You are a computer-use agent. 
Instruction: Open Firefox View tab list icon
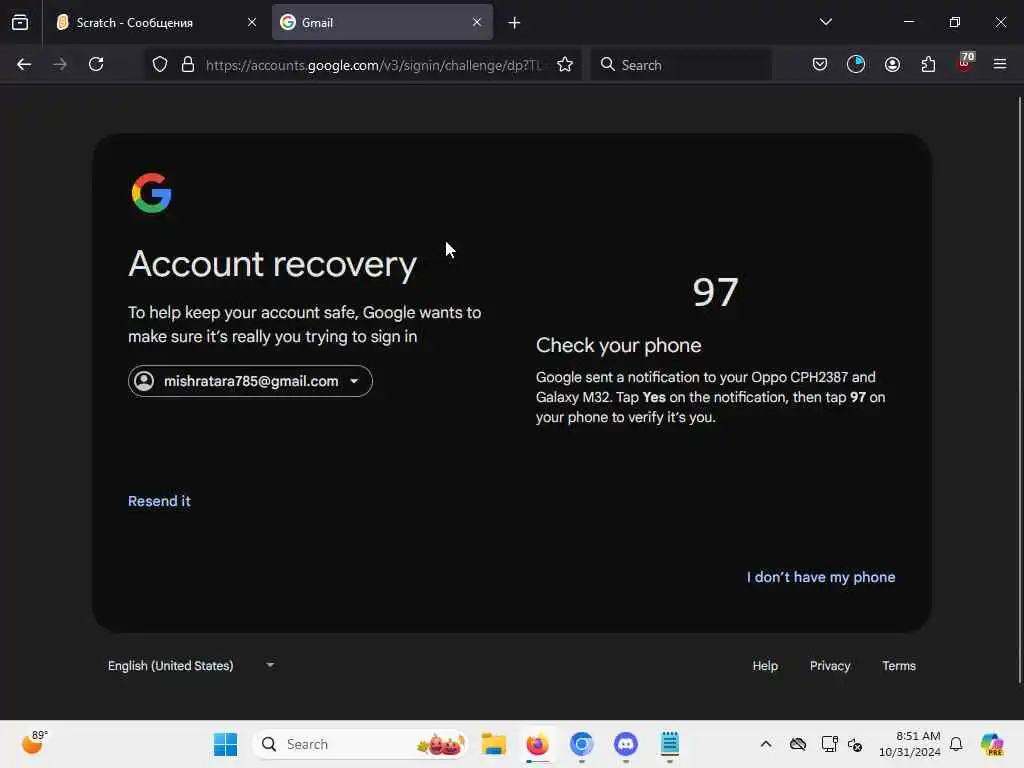20,22
